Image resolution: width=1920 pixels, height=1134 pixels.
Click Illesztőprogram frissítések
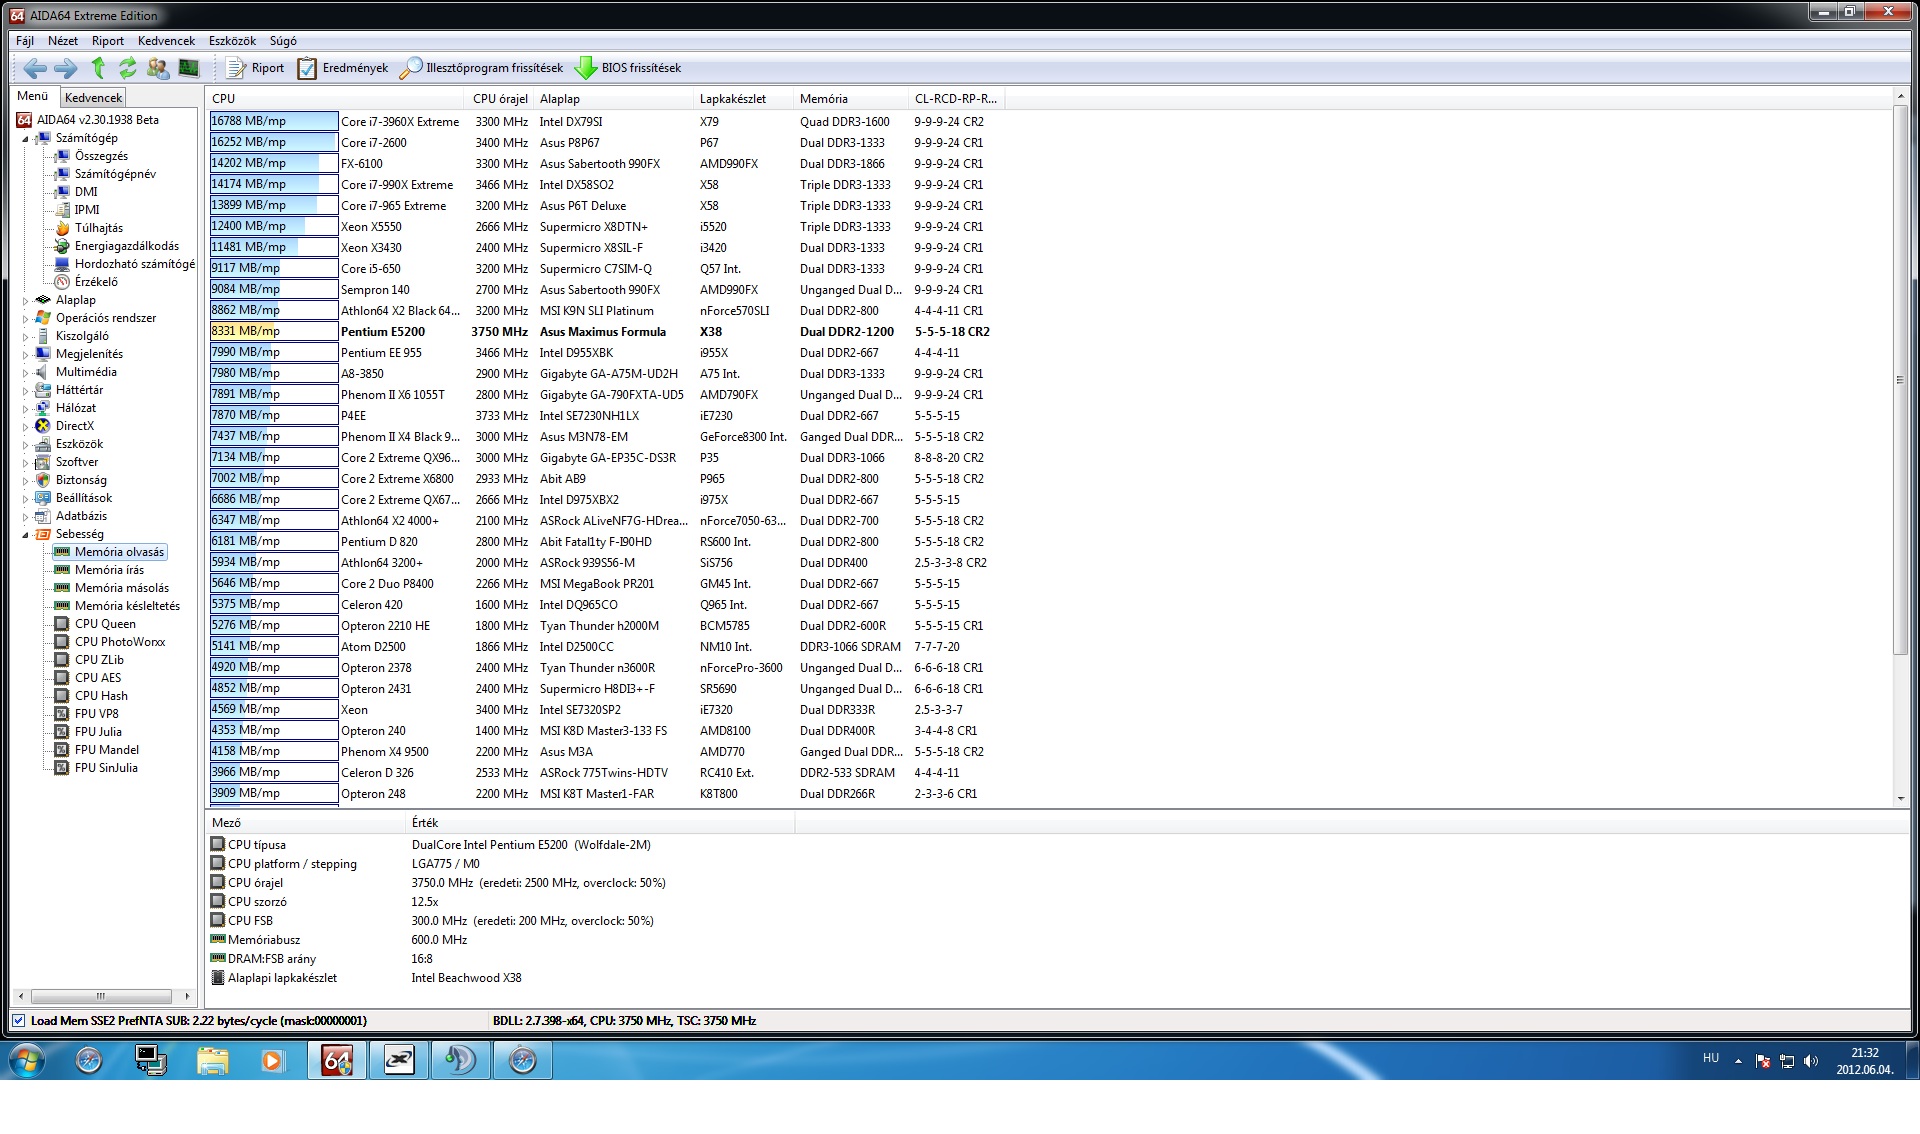click(x=481, y=68)
